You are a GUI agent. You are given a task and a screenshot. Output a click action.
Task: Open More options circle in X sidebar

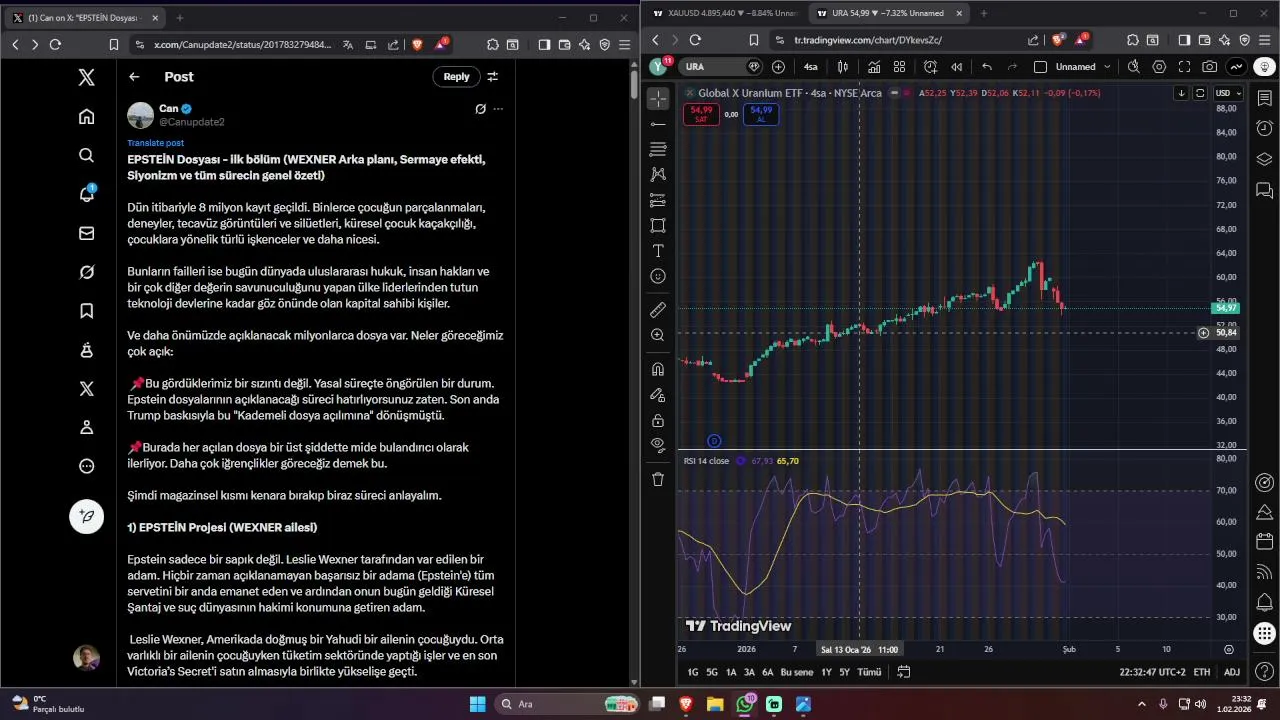tap(87, 466)
